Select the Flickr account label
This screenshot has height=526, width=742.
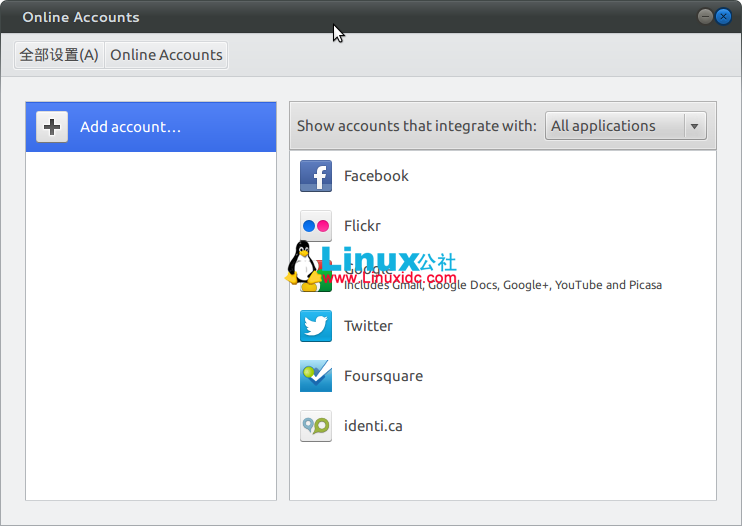pyautogui.click(x=362, y=226)
